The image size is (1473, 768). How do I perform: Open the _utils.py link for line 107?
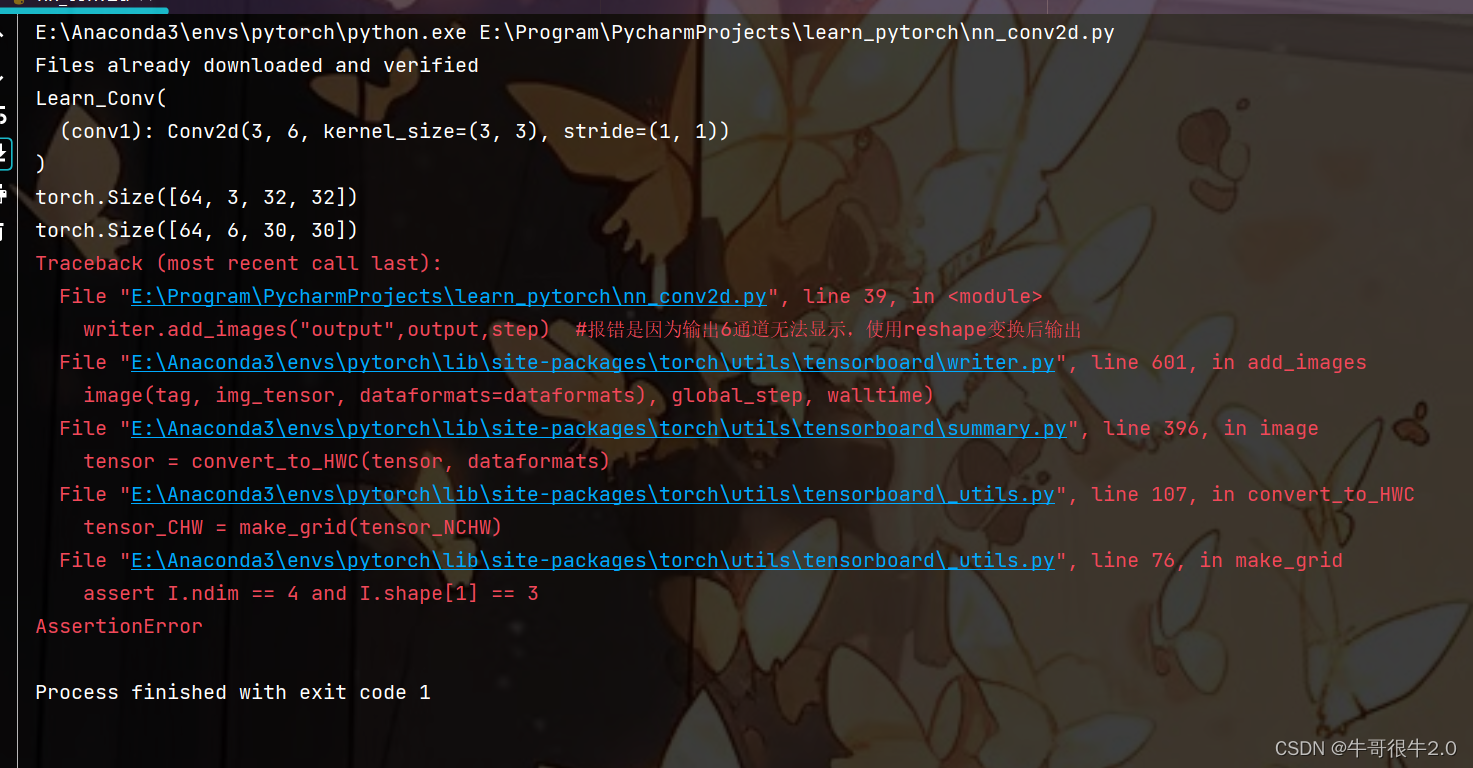point(593,494)
